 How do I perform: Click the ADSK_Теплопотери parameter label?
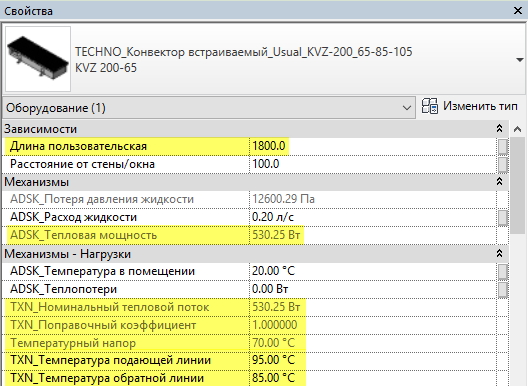63,289
